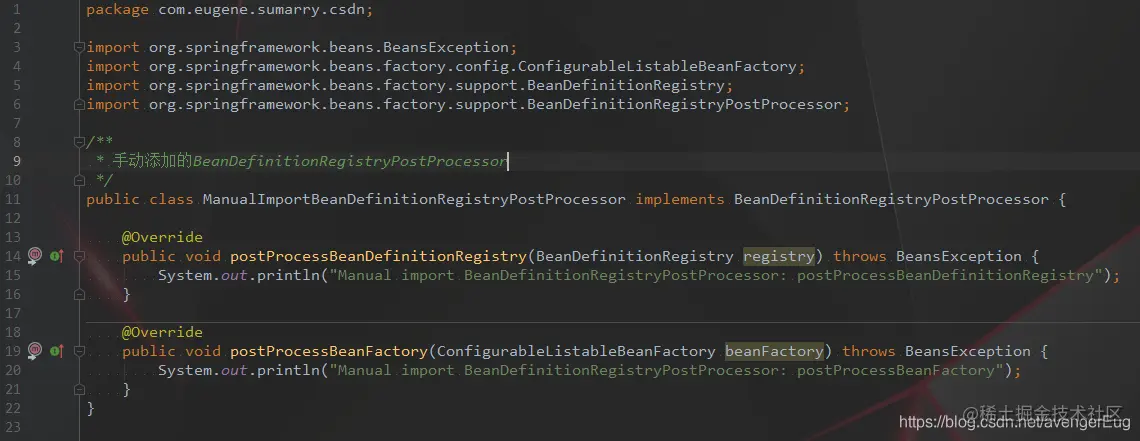The image size is (1140, 441).
Task: Collapse the postProcessBeanFactory method at line 19
Action: [79, 351]
